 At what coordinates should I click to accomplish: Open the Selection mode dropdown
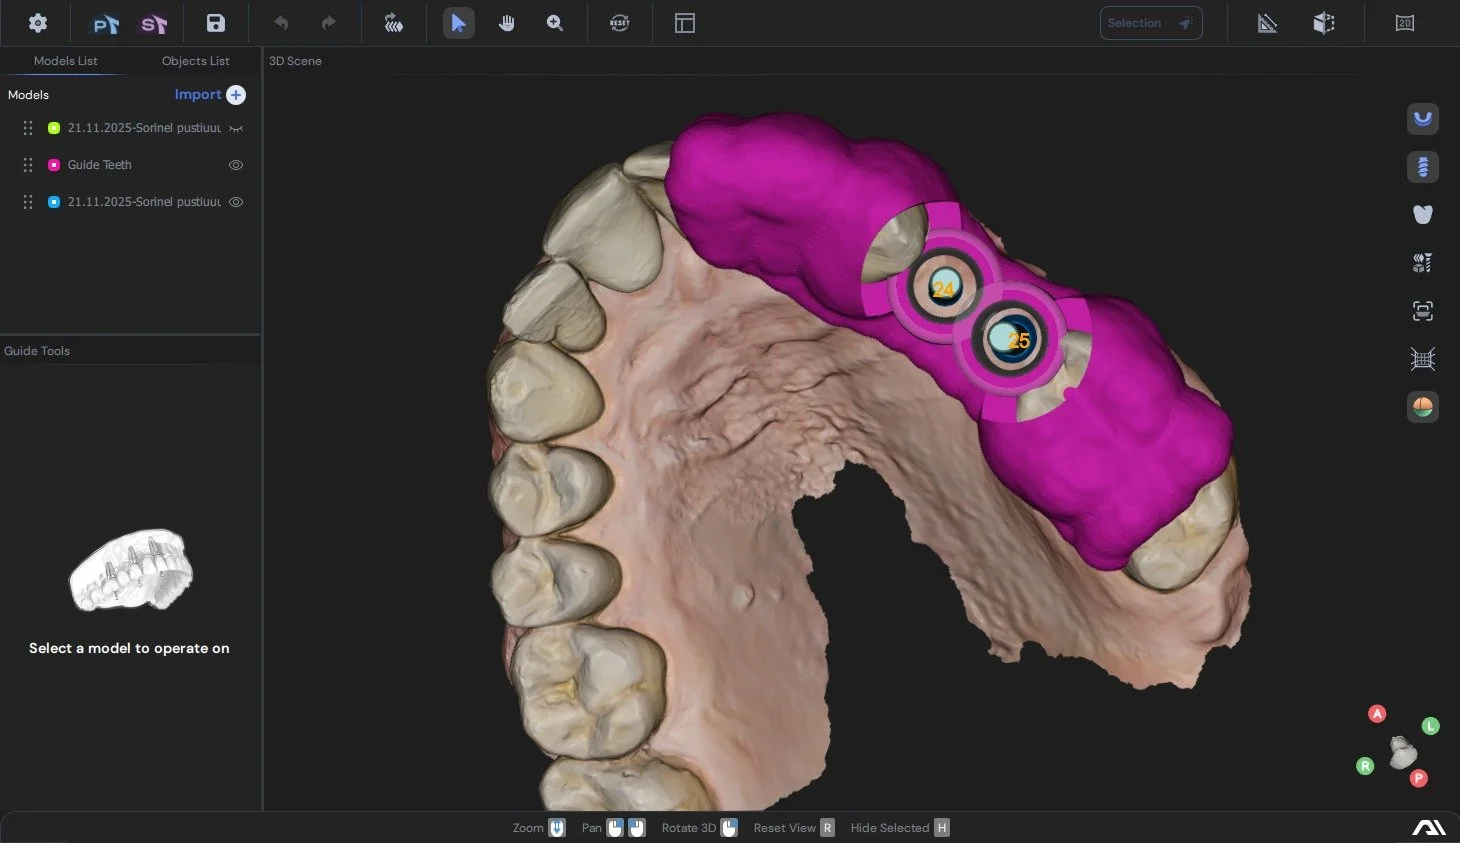tap(1151, 22)
